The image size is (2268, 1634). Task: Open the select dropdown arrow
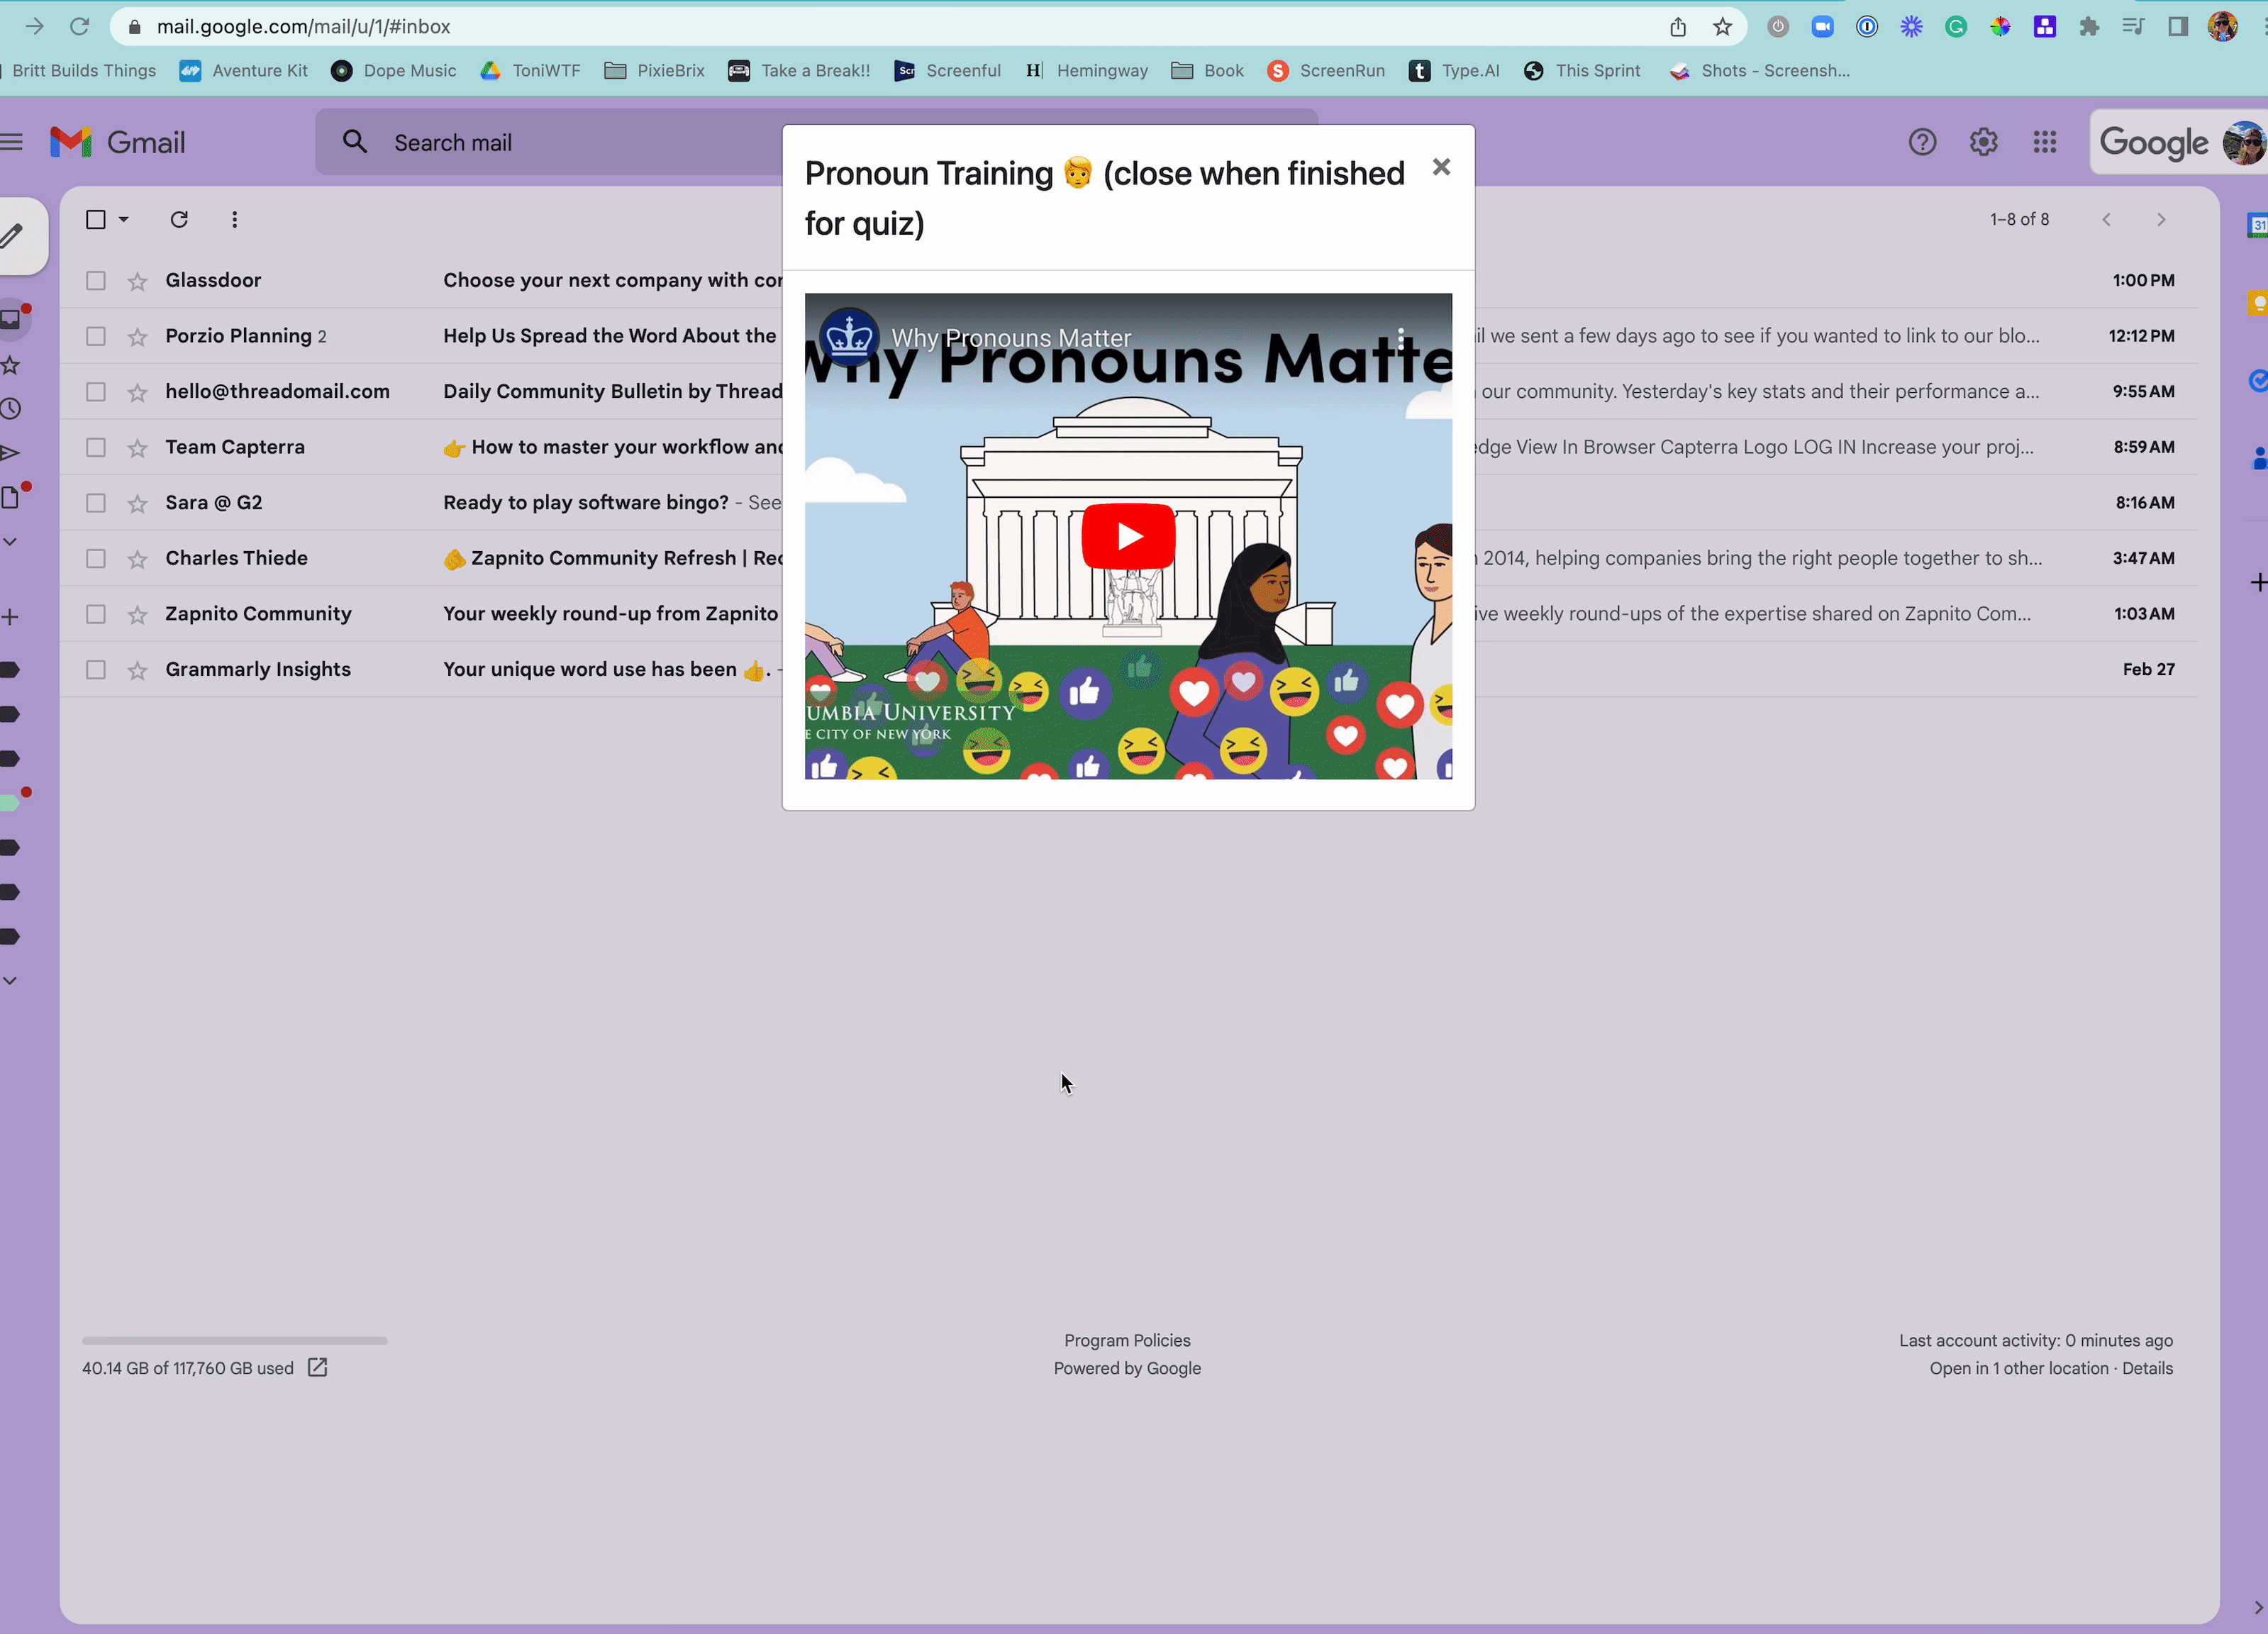[x=124, y=219]
